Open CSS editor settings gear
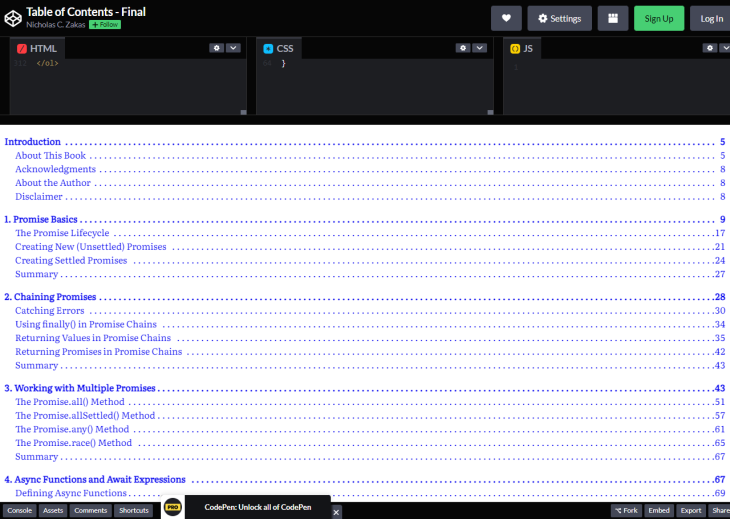Image resolution: width=730 pixels, height=519 pixels. click(462, 48)
